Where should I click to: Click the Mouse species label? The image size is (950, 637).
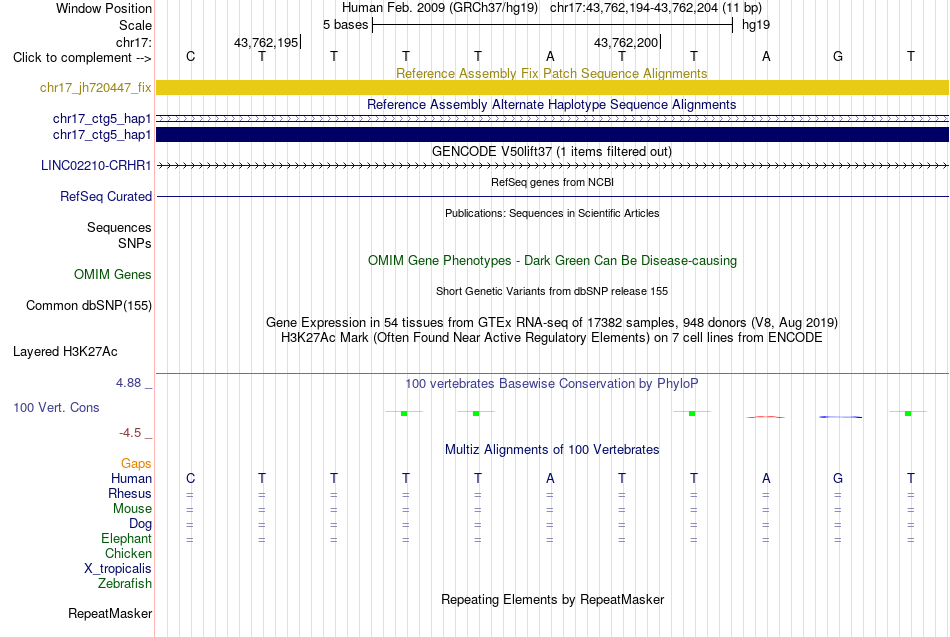[132, 509]
